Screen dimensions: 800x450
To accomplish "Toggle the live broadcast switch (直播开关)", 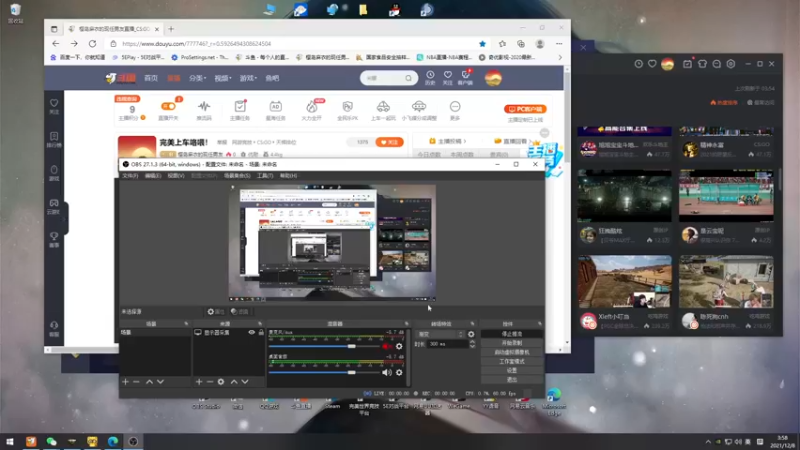I will click(168, 106).
